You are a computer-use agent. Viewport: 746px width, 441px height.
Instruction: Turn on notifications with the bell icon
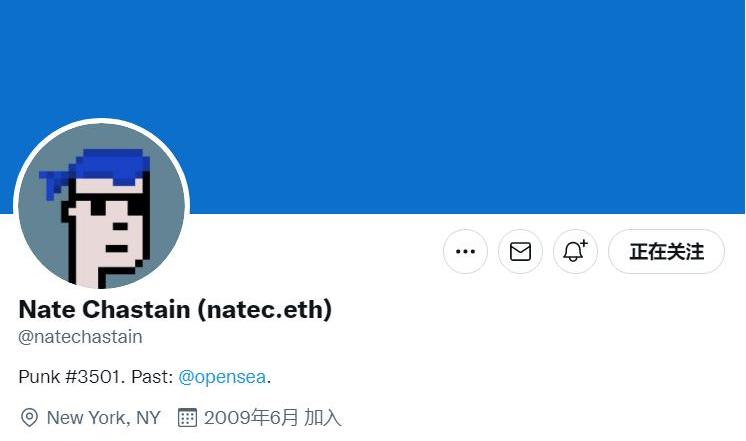point(575,251)
